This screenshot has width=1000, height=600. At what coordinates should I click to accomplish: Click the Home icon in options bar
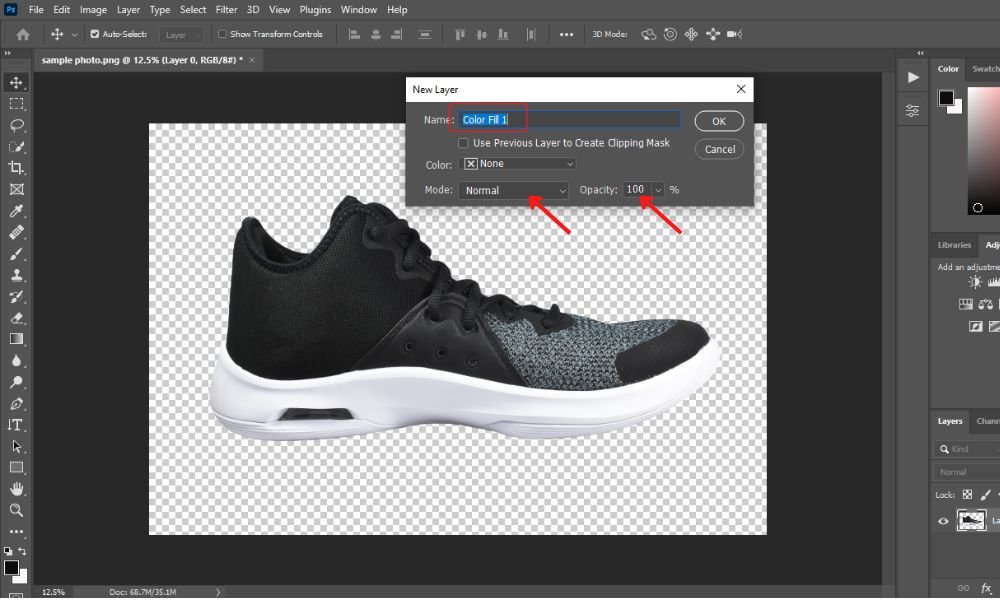coord(23,34)
